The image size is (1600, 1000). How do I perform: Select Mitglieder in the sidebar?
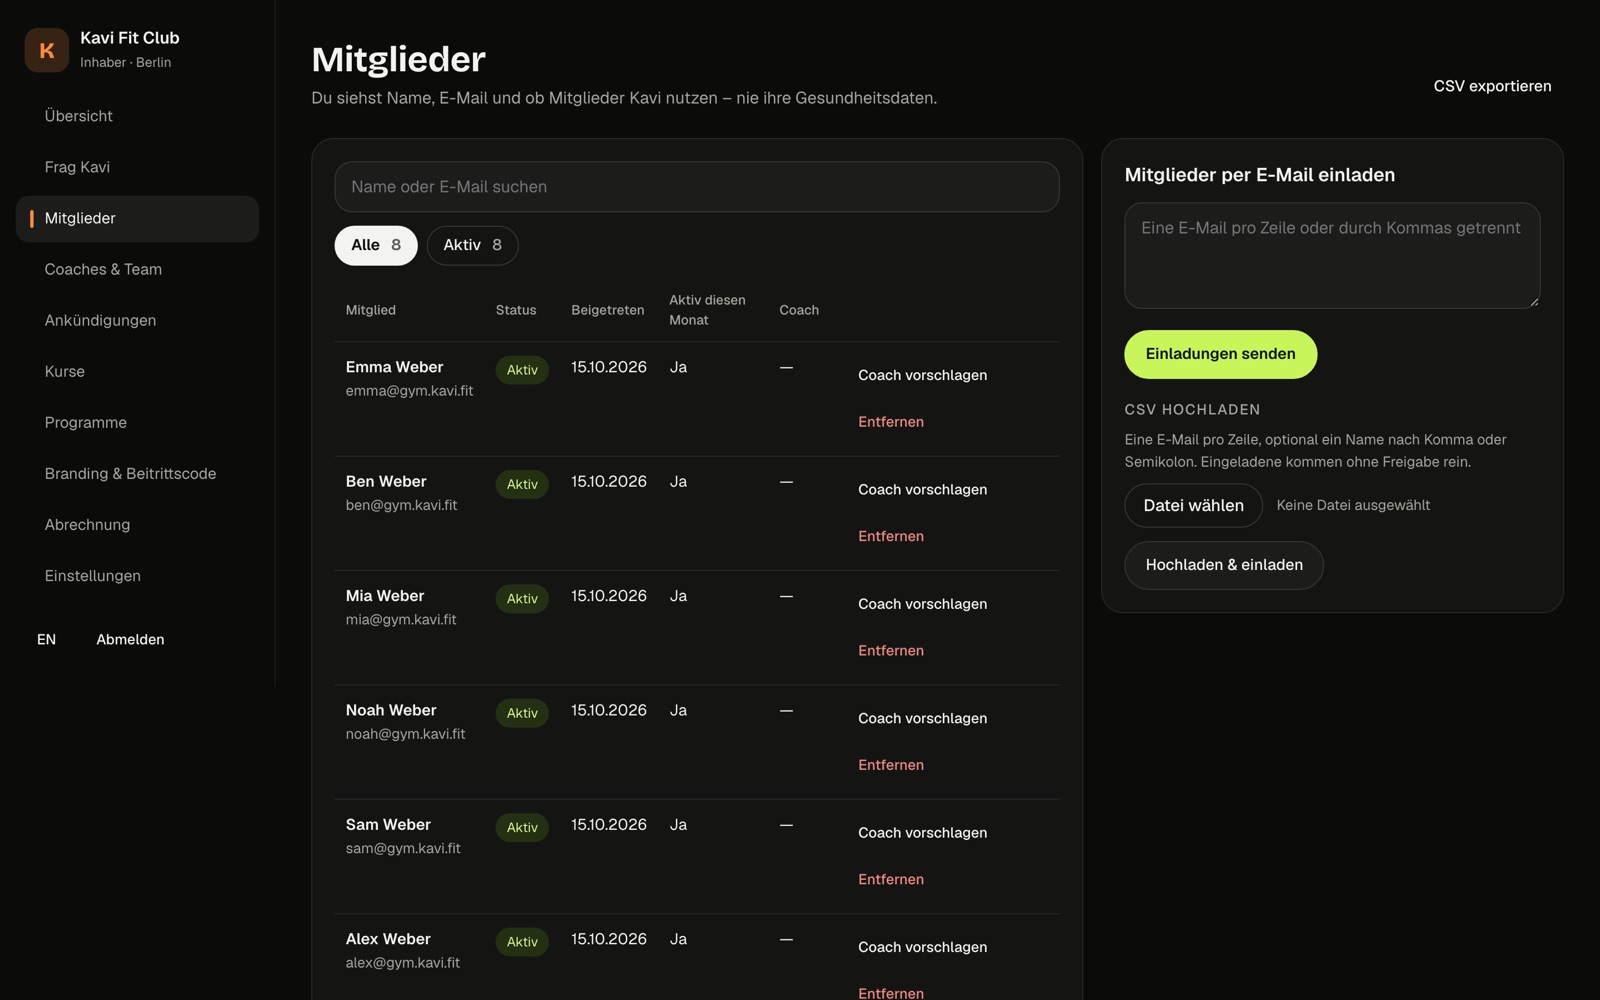(x=137, y=218)
